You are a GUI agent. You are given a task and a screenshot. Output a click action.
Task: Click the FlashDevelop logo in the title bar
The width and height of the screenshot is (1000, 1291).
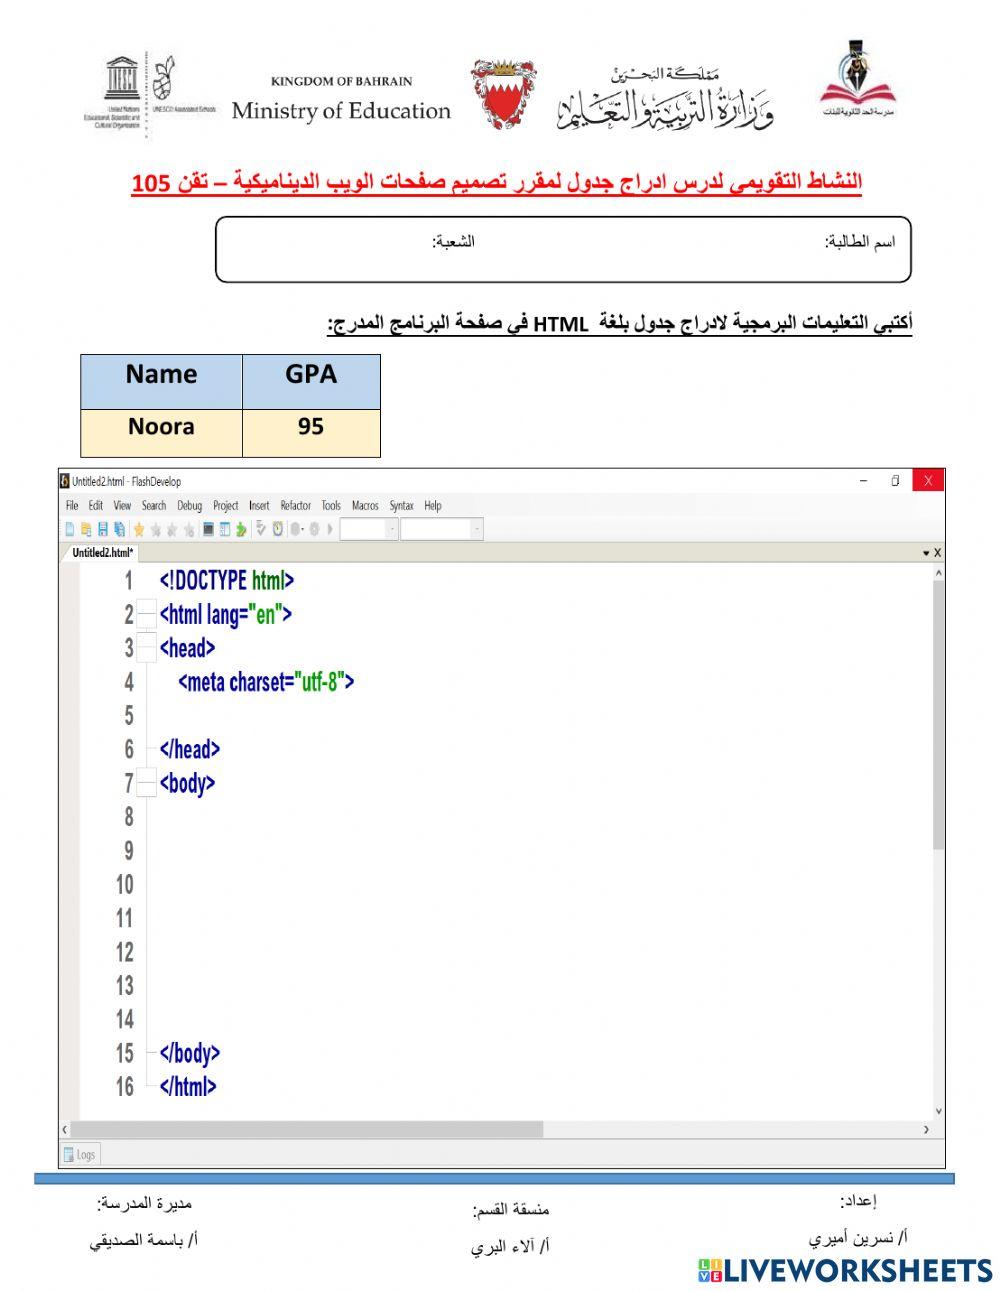pos(64,480)
